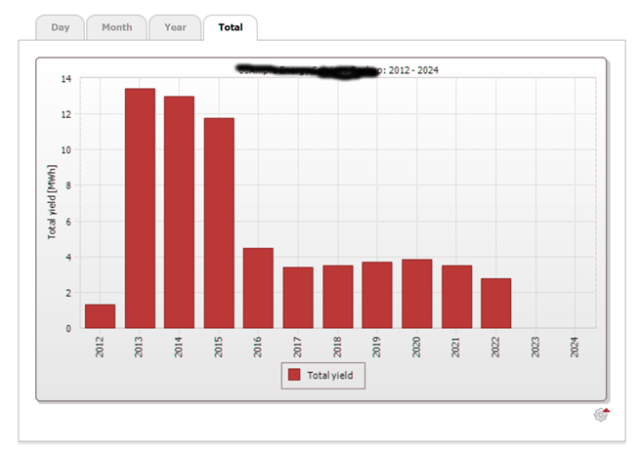Click the 2017 yield bar
This screenshot has height=451, width=640.
click(298, 297)
